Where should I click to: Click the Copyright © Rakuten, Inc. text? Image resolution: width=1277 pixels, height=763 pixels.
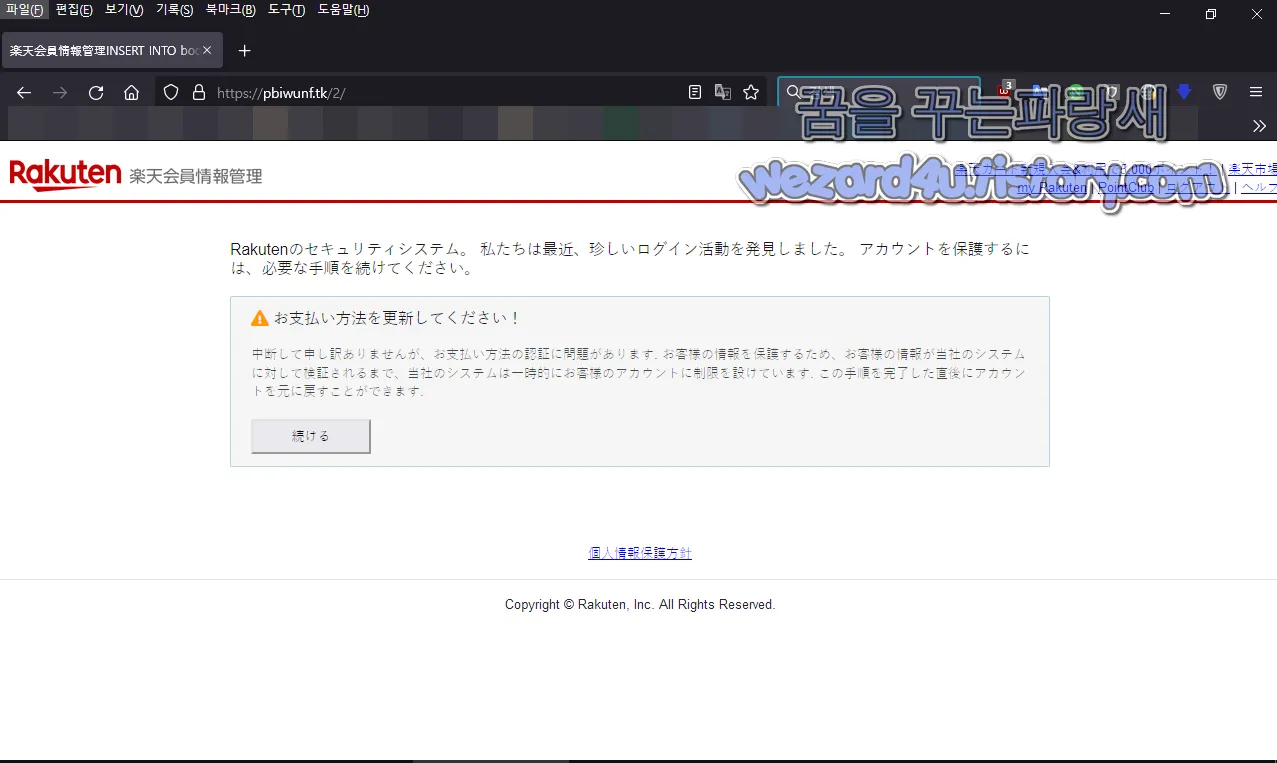click(x=640, y=605)
